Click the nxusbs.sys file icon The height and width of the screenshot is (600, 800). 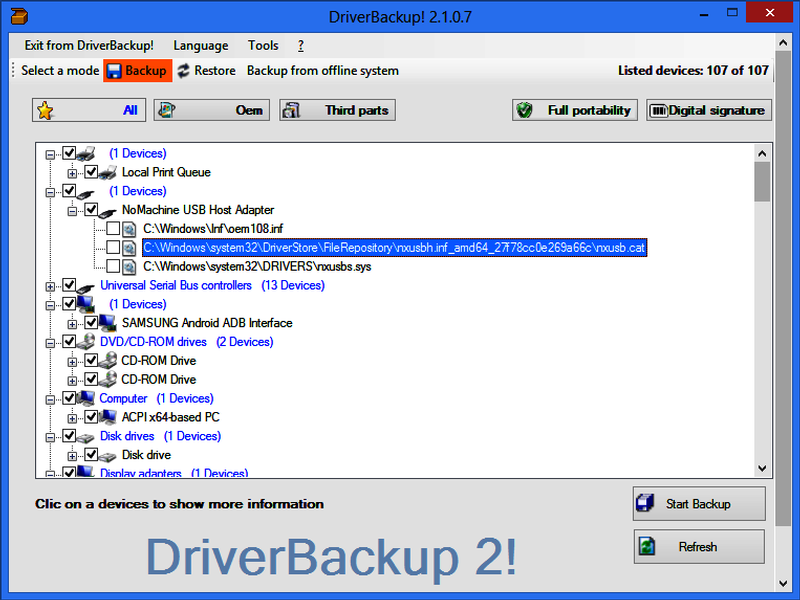pos(129,267)
